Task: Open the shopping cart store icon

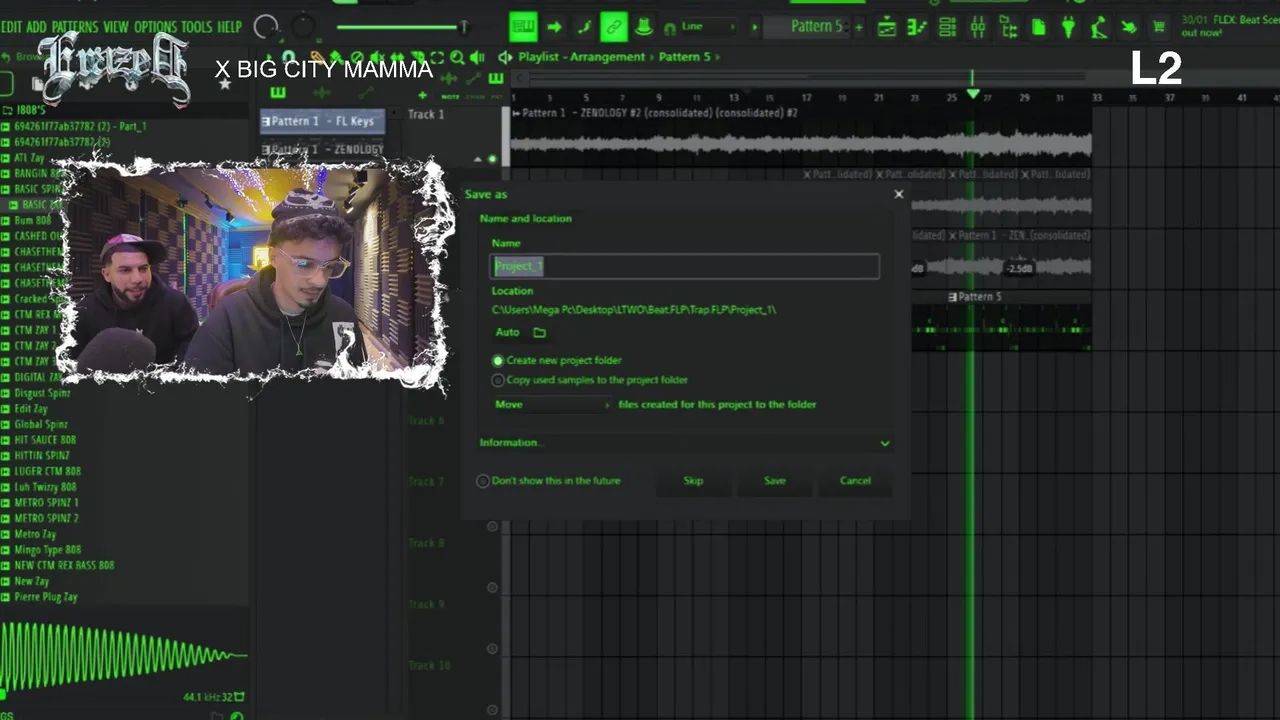Action: [1159, 28]
